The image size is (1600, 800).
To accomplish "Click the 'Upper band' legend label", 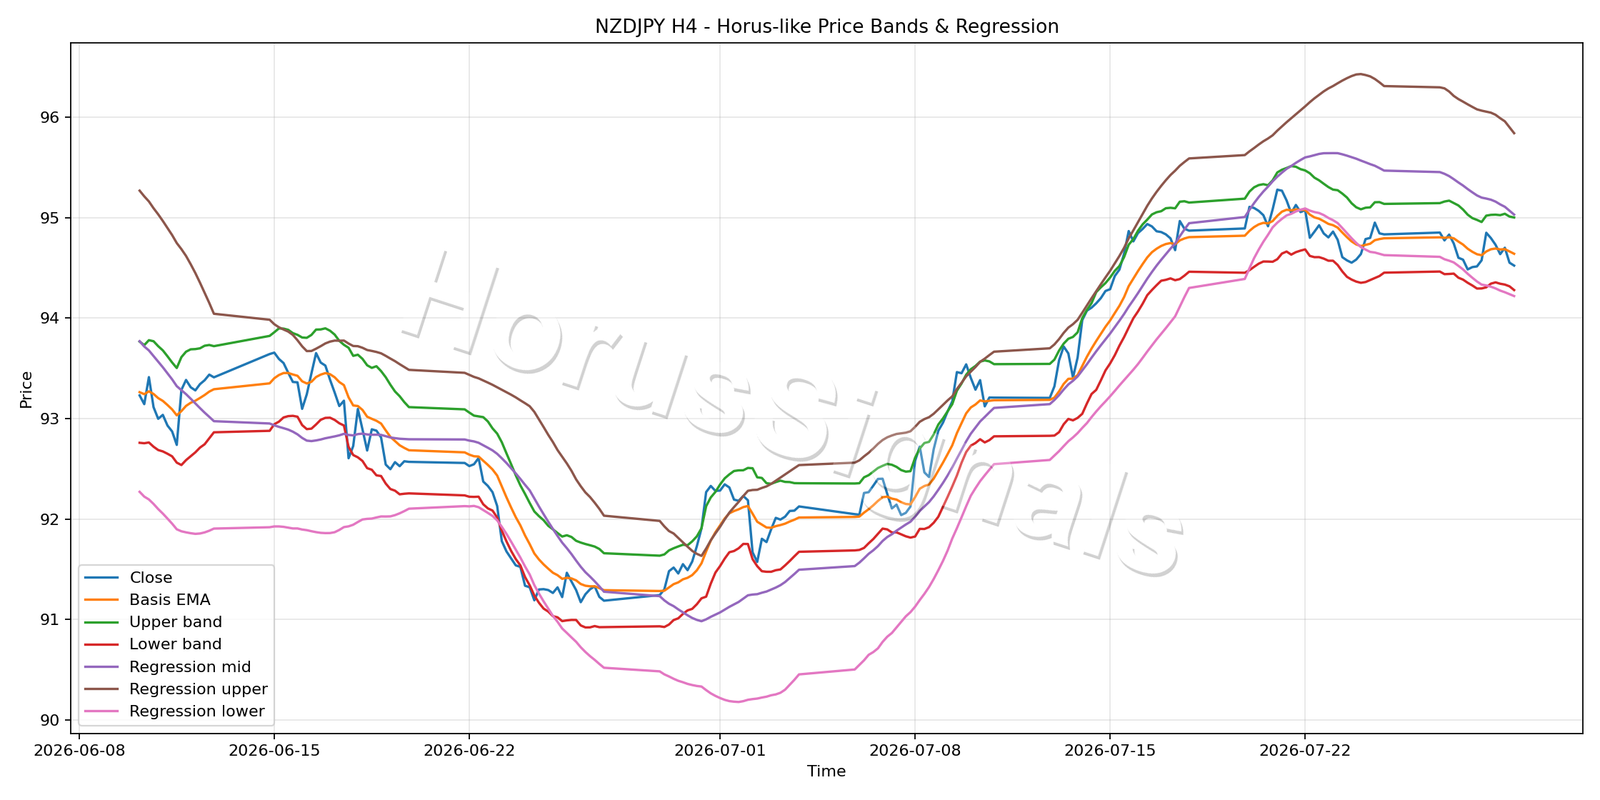I will pyautogui.click(x=176, y=622).
